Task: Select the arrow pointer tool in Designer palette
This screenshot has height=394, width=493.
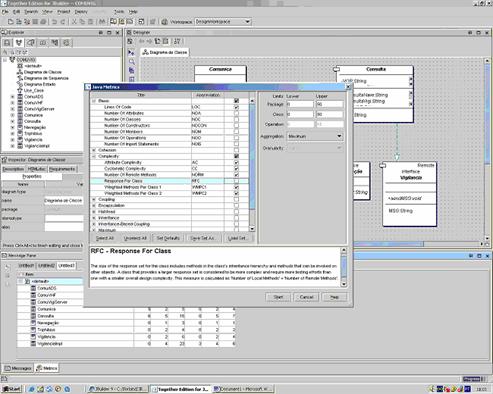Action: 131,53
